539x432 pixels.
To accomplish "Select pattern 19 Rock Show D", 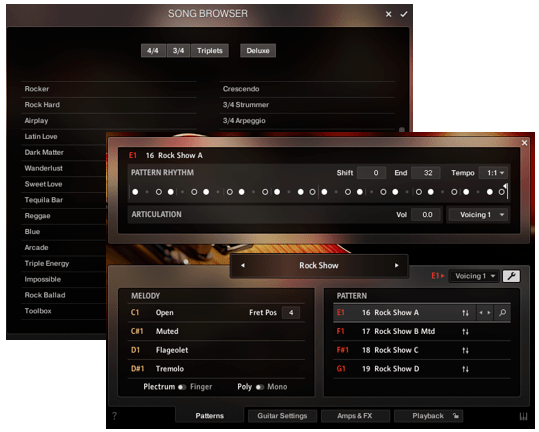I will pyautogui.click(x=422, y=369).
